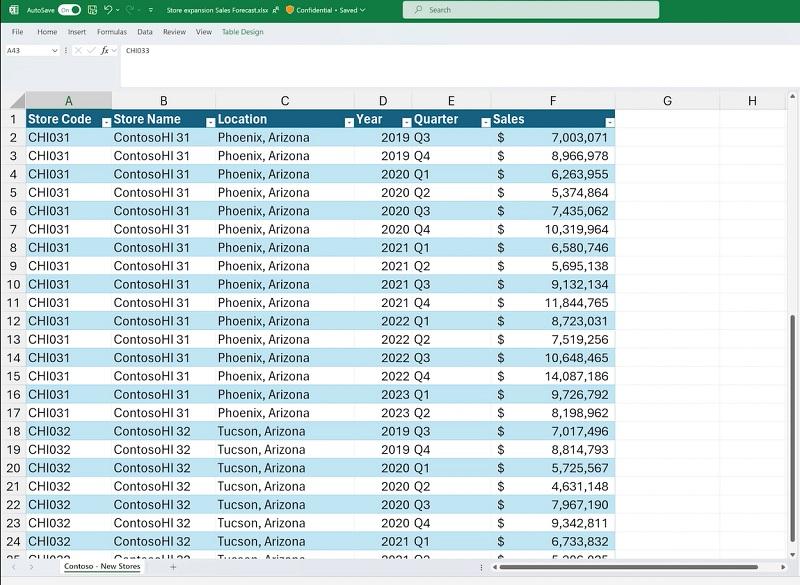
Task: Click the Redo icon
Action: pyautogui.click(x=131, y=9)
